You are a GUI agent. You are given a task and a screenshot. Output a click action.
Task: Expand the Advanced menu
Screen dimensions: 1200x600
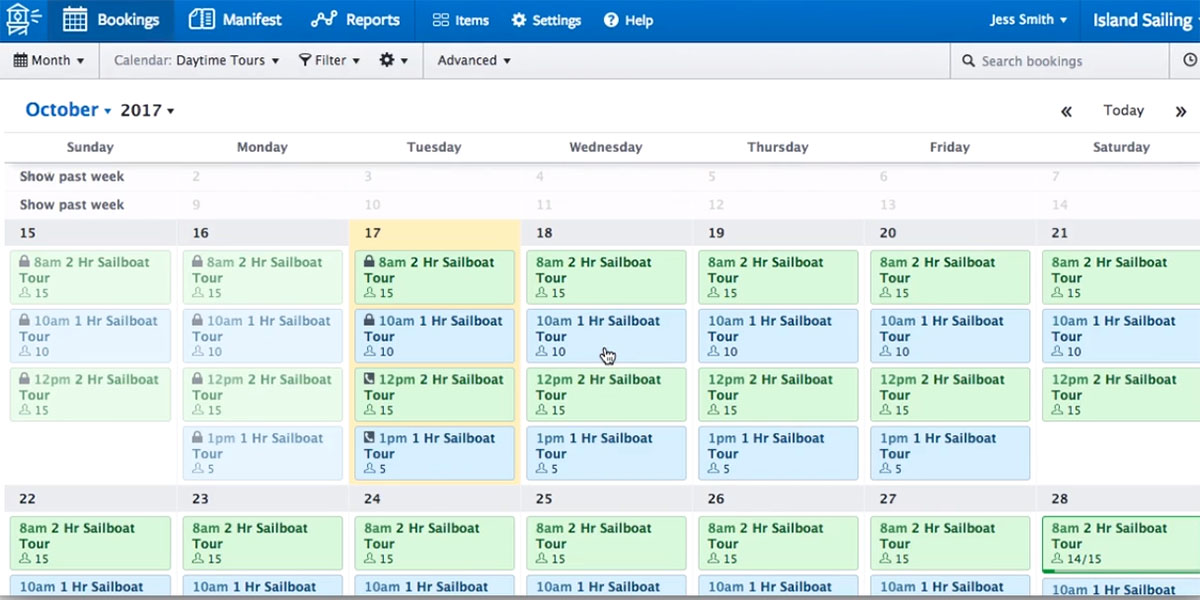474,61
